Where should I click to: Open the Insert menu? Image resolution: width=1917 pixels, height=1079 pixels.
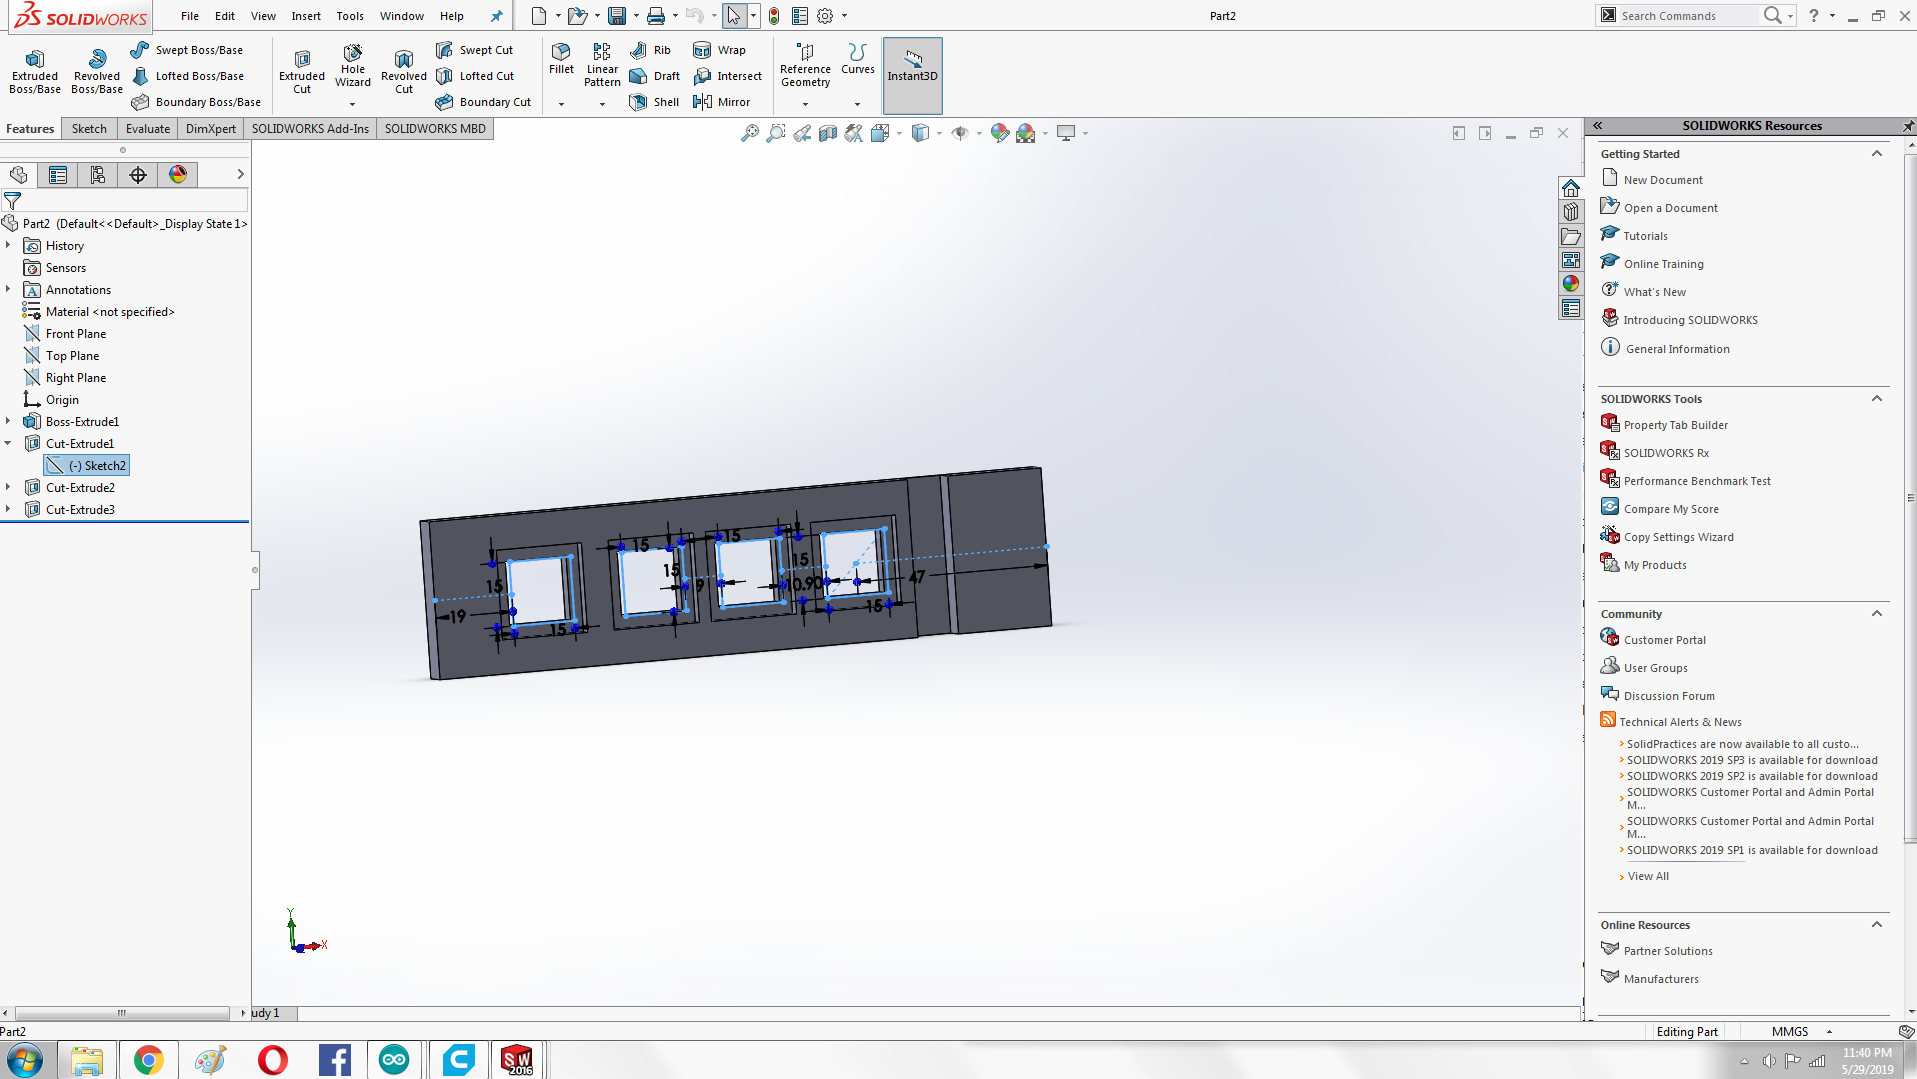[x=306, y=16]
